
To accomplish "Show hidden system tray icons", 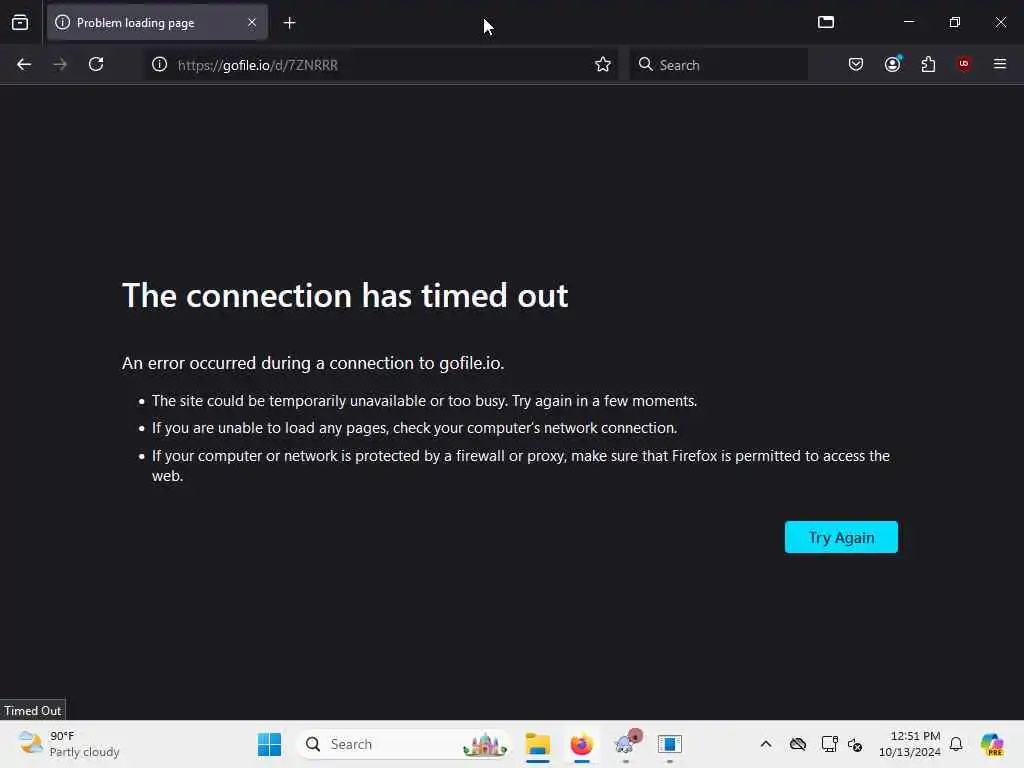I will pos(766,744).
